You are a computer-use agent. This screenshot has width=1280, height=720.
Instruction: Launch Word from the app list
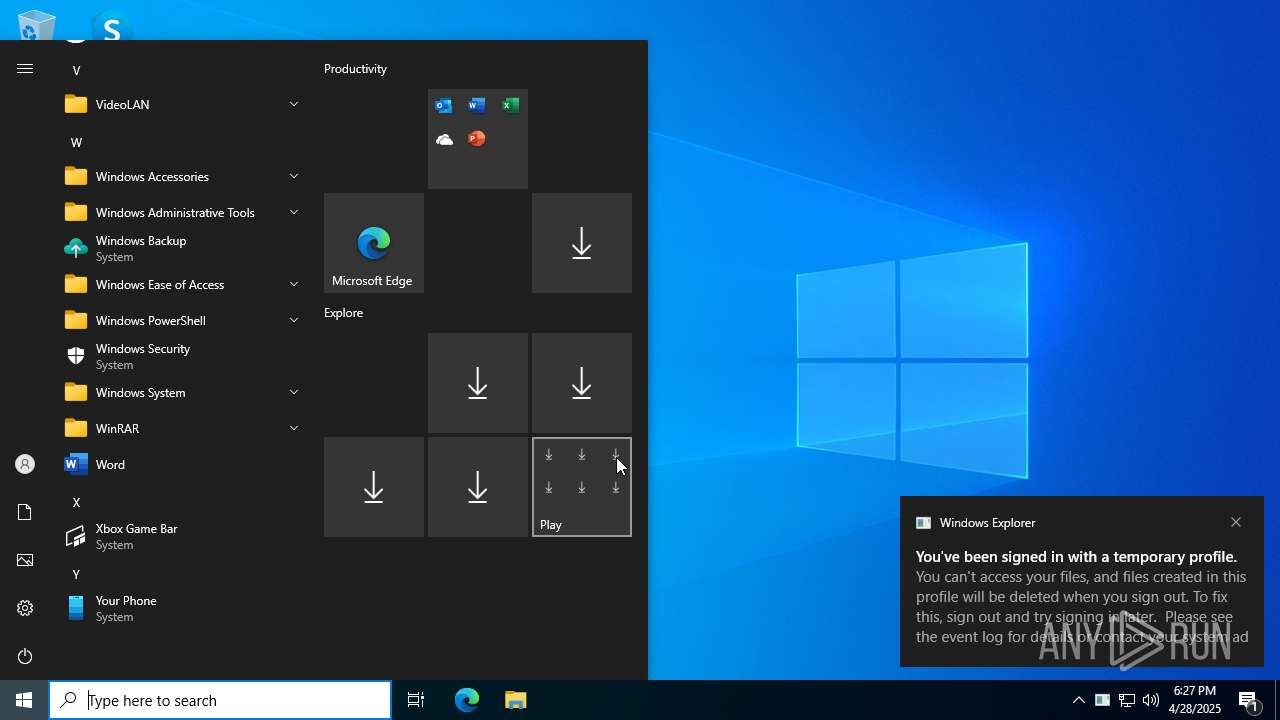182,464
